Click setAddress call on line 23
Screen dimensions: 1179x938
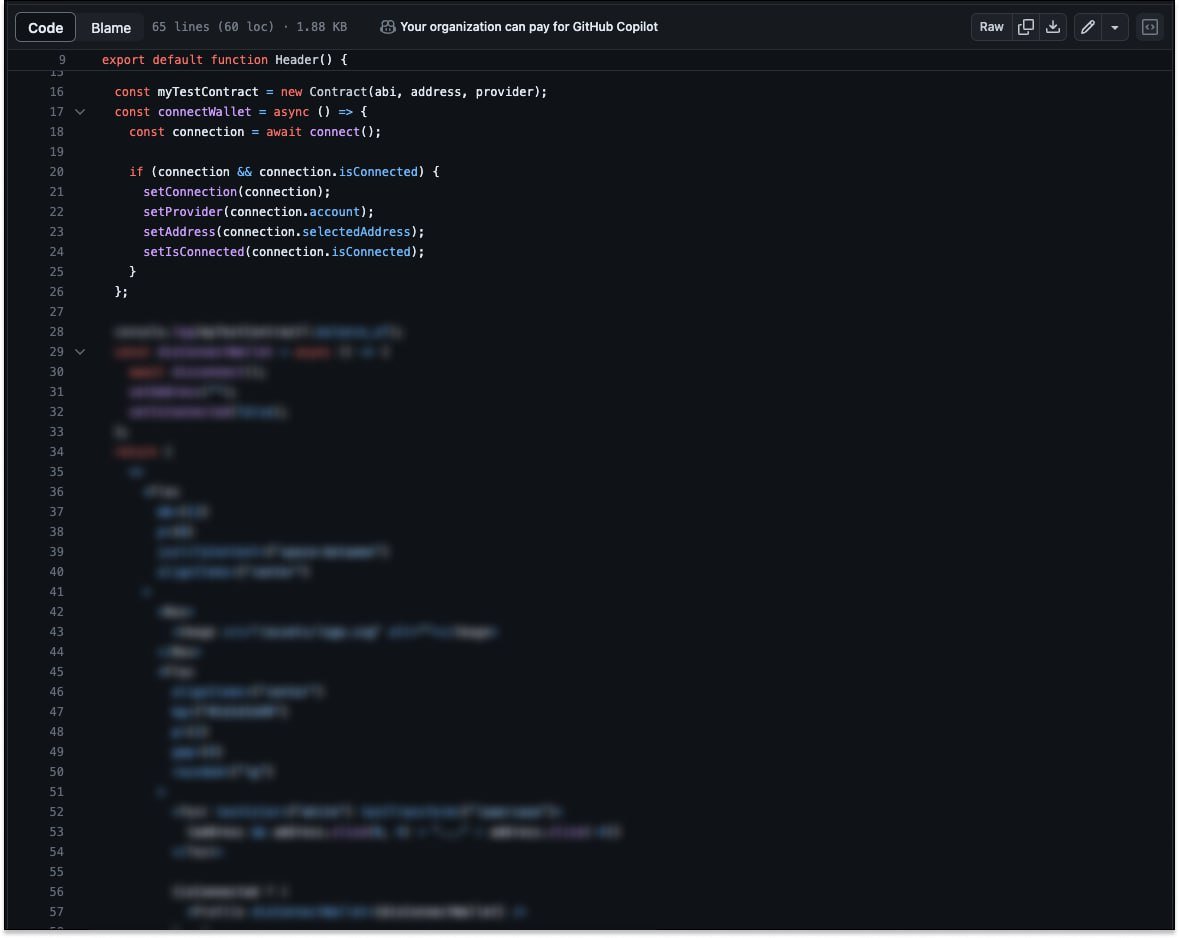point(283,232)
